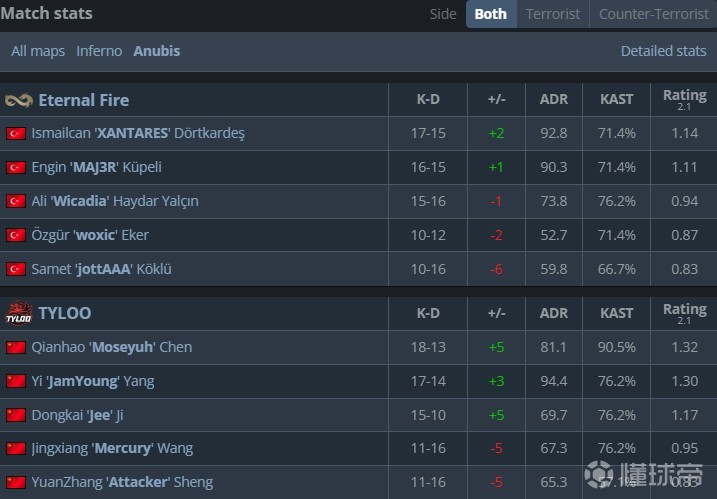717x499 pixels.
Task: Click the Chinese flag beside Mercury
Action: pos(15,448)
